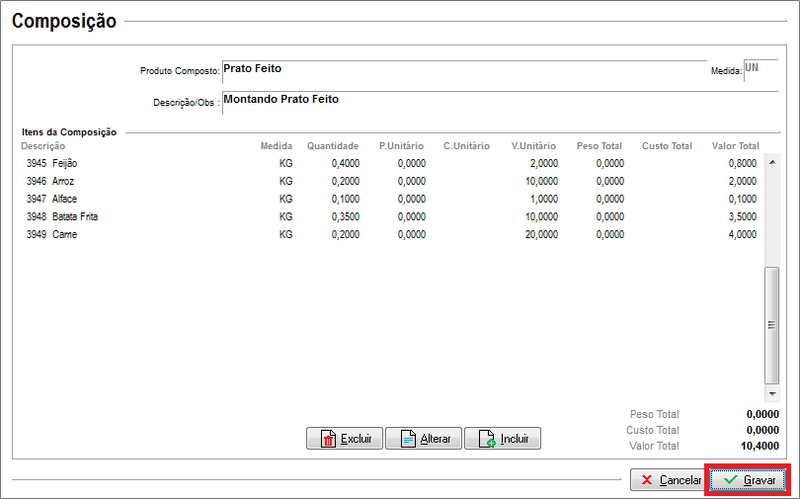
Task: Click the Valor Total column header
Action: pyautogui.click(x=735, y=146)
